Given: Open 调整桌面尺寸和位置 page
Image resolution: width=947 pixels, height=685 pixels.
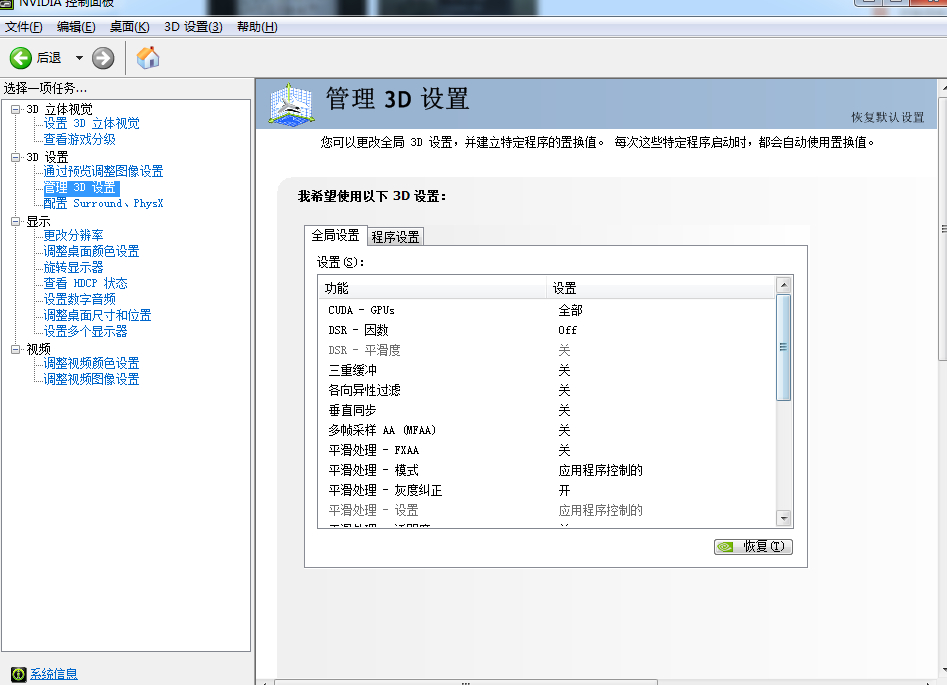Looking at the screenshot, I should pos(97,315).
